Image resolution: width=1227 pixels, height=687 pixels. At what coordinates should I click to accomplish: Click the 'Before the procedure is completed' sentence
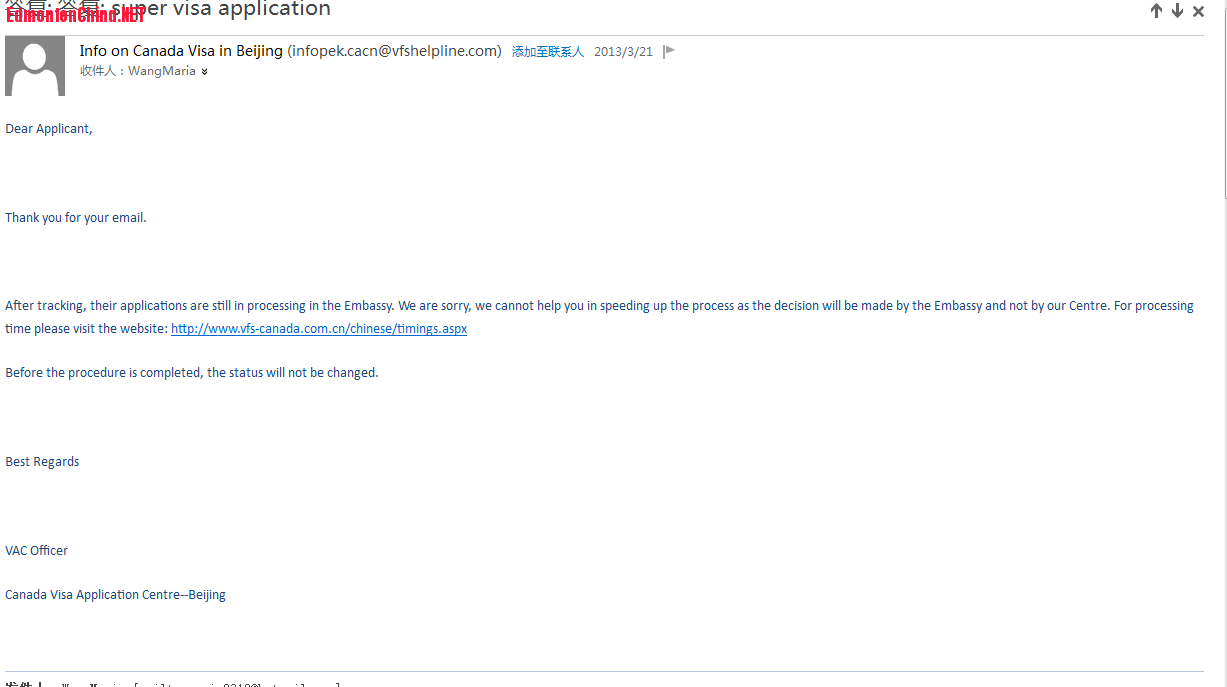coord(192,372)
